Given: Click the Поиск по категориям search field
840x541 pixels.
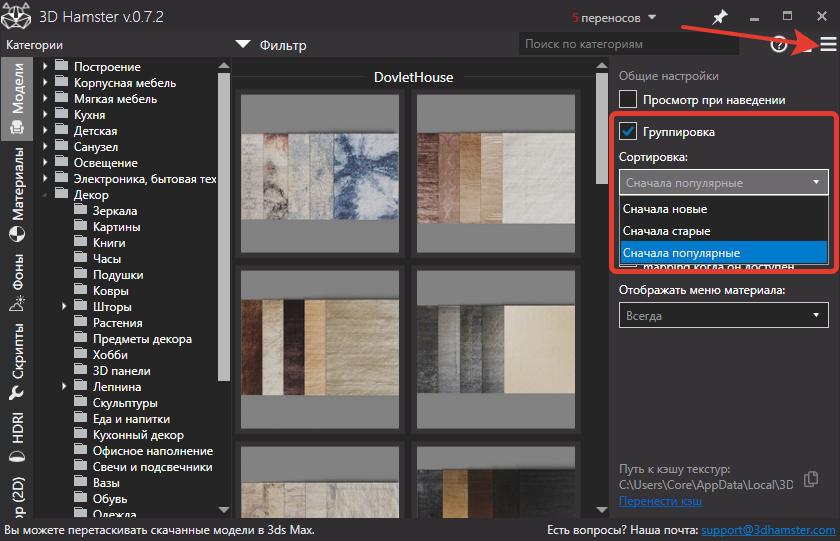Looking at the screenshot, I should tap(629, 44).
